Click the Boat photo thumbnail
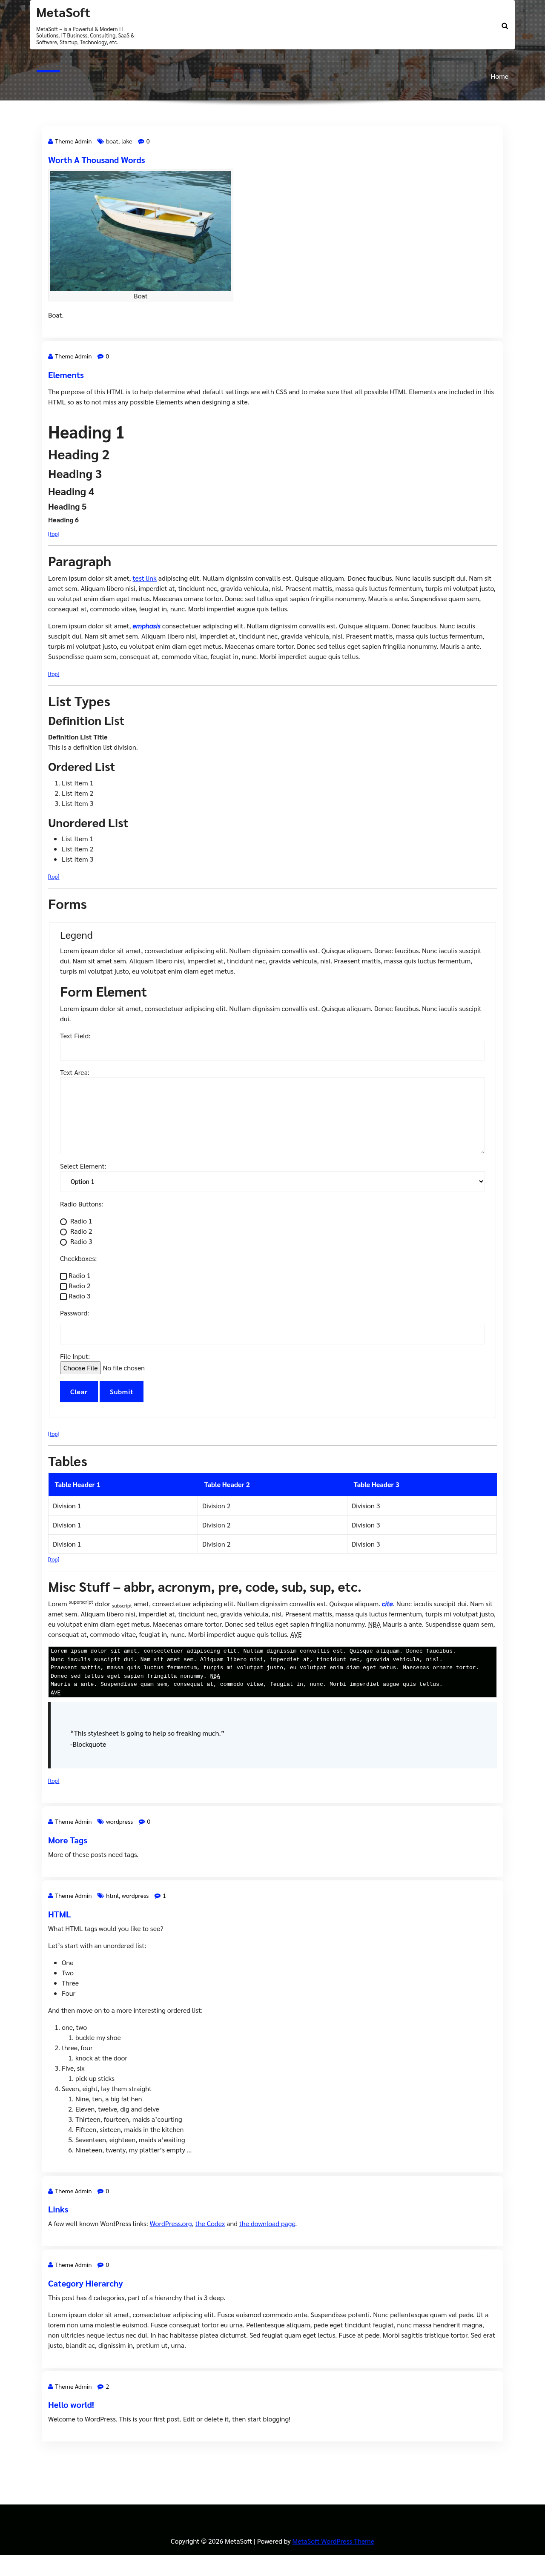This screenshot has width=545, height=2576. (140, 231)
